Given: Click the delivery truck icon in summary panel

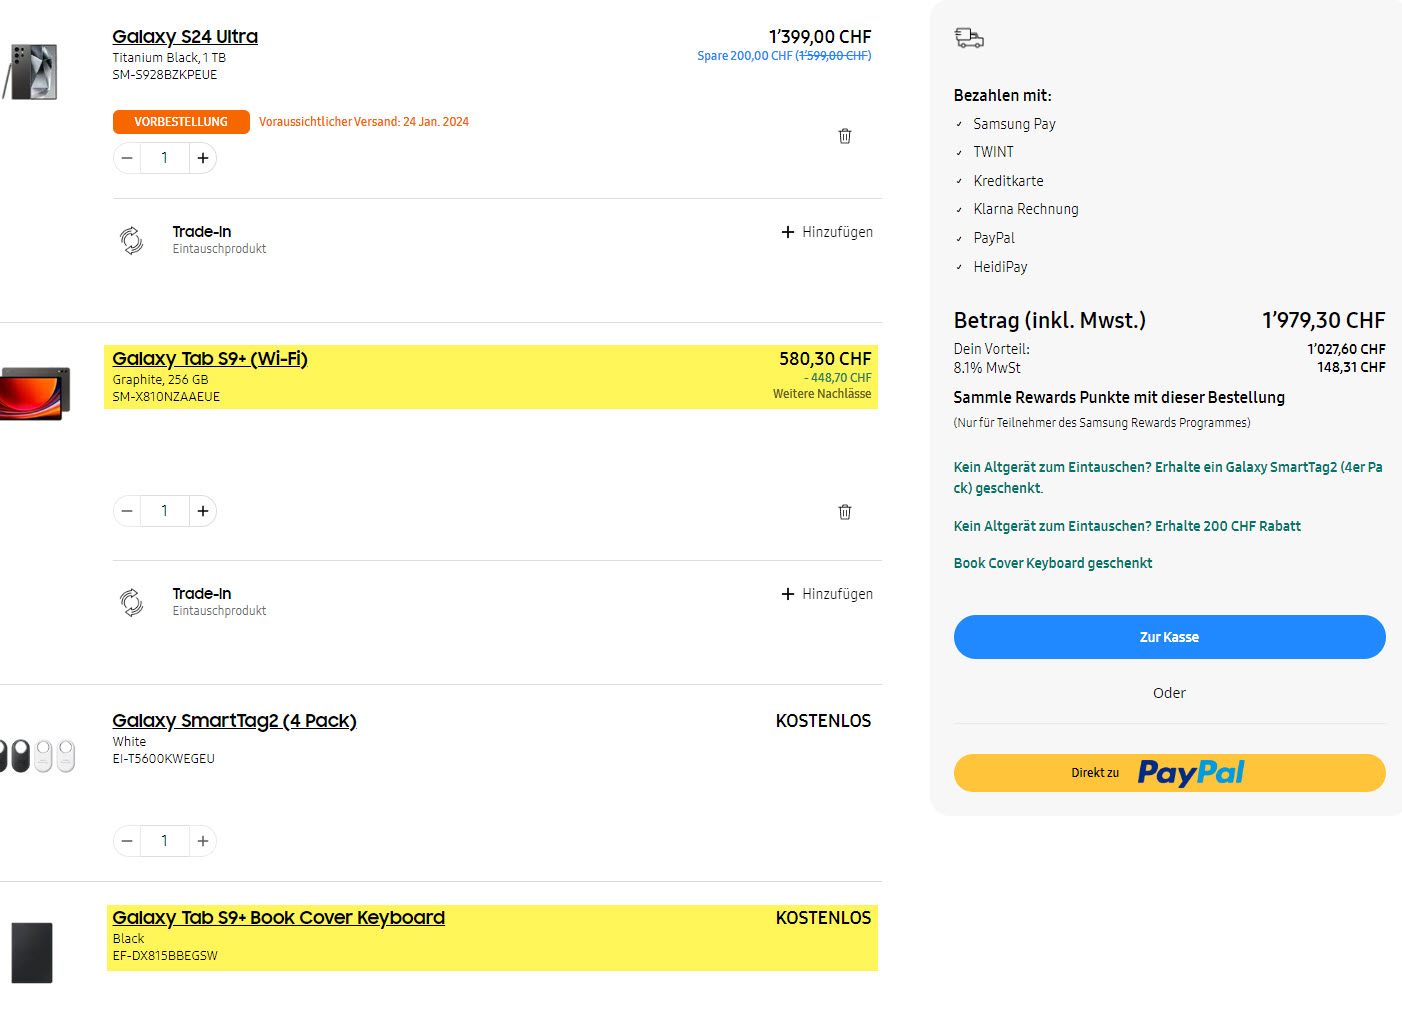Looking at the screenshot, I should [x=969, y=38].
